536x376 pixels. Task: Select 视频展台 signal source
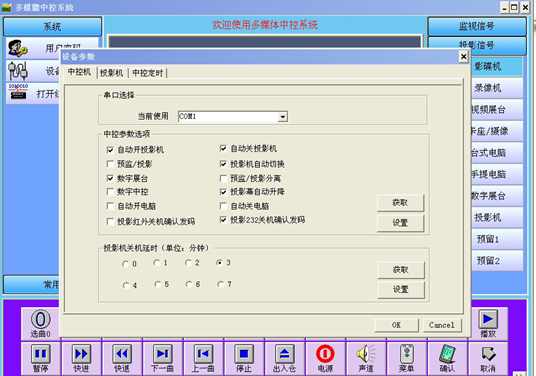click(497, 110)
